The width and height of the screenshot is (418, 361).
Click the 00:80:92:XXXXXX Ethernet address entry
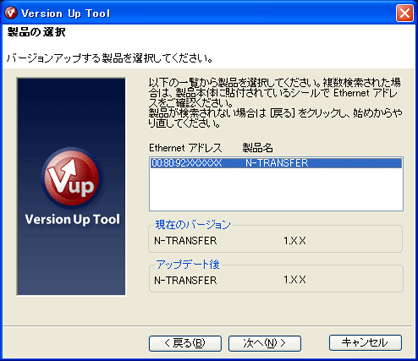(x=186, y=163)
